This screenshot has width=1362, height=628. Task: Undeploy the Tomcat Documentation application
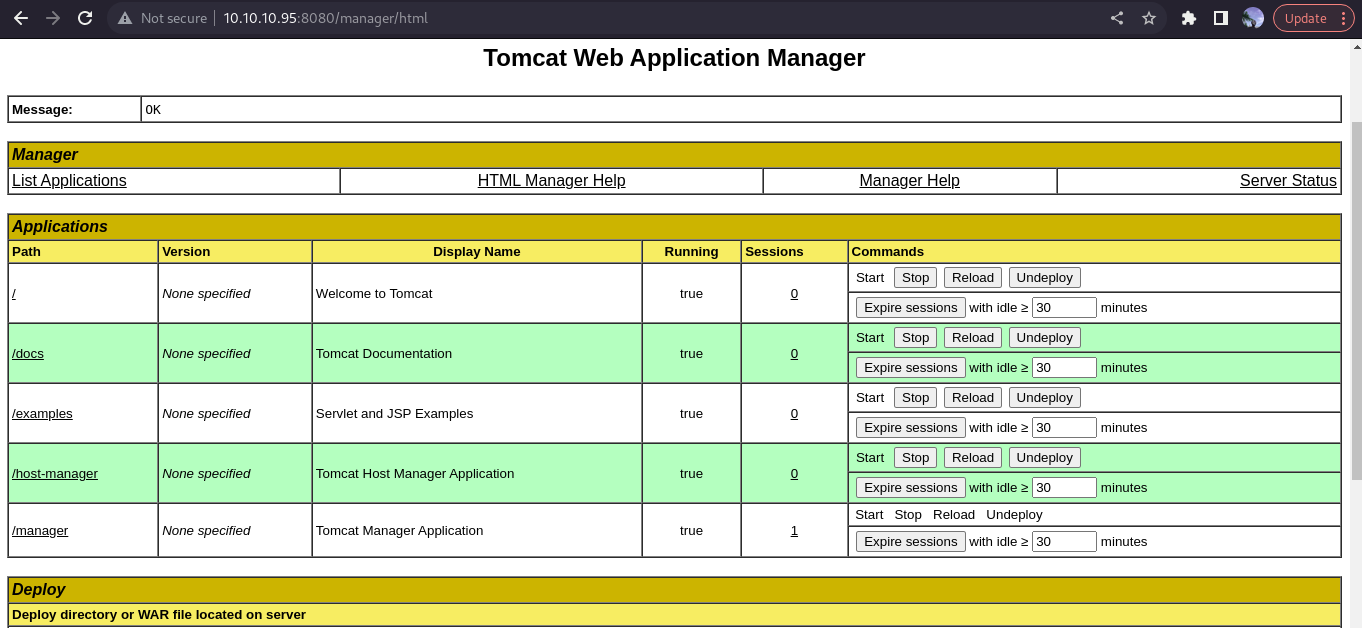[x=1044, y=338]
